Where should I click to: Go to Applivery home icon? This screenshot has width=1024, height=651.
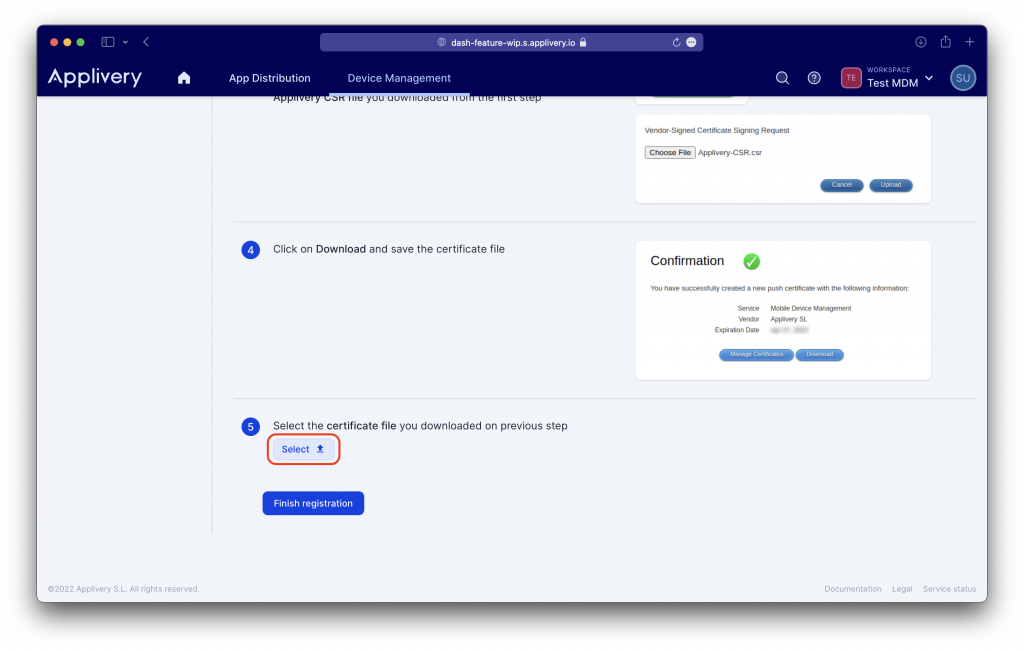pos(184,78)
